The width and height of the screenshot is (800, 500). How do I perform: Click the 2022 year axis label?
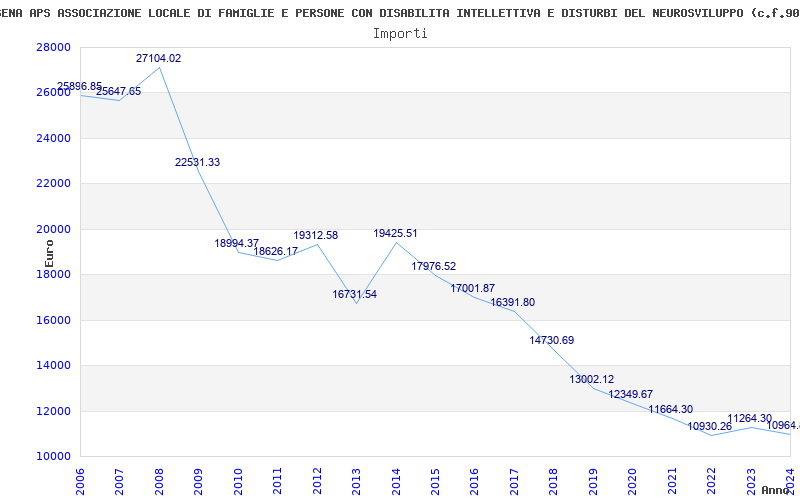point(712,482)
